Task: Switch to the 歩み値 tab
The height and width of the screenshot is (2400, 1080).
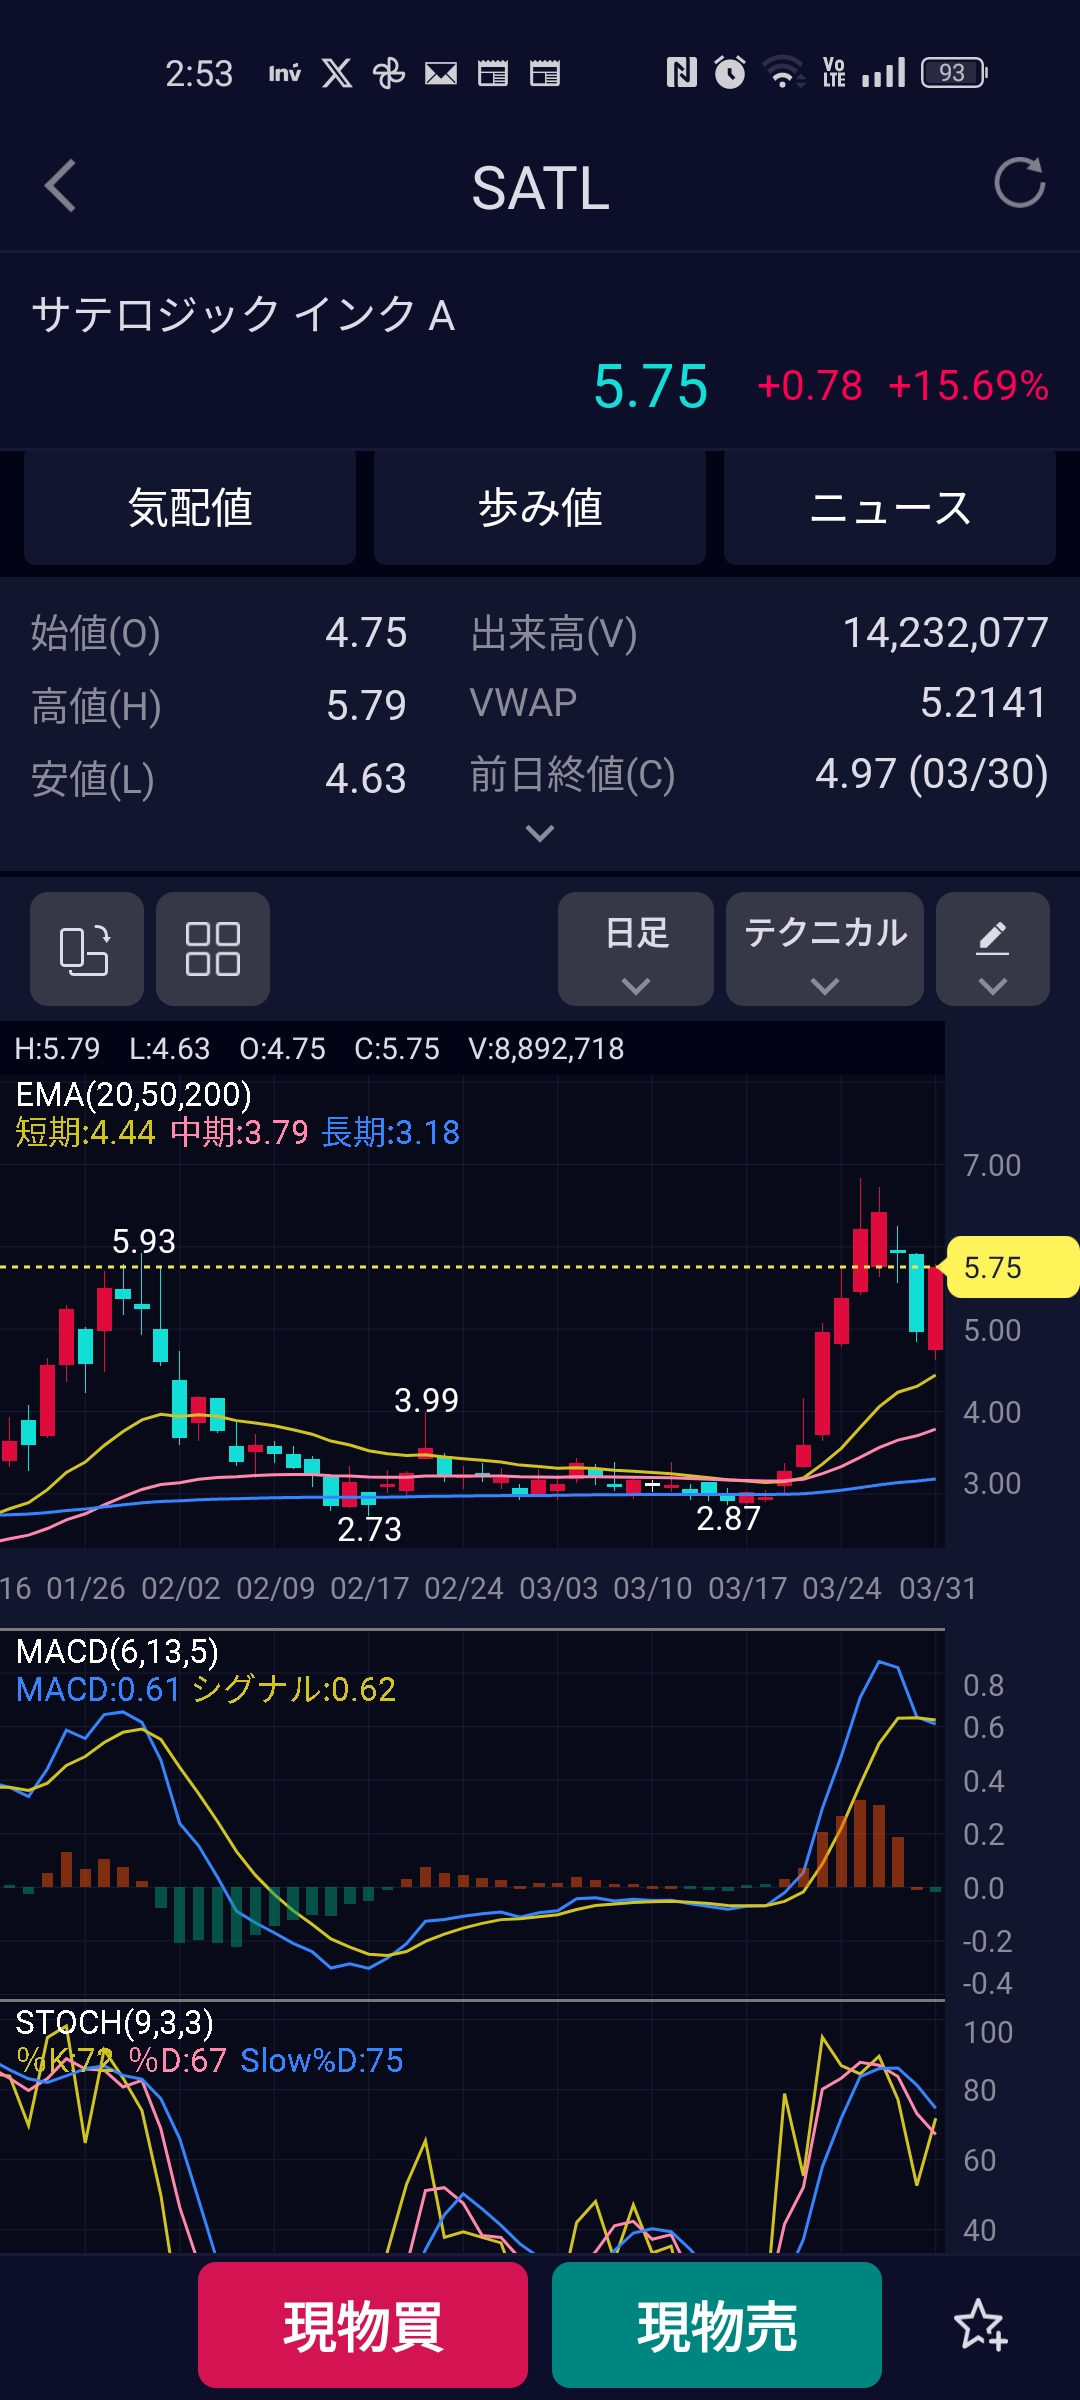Action: [540, 508]
